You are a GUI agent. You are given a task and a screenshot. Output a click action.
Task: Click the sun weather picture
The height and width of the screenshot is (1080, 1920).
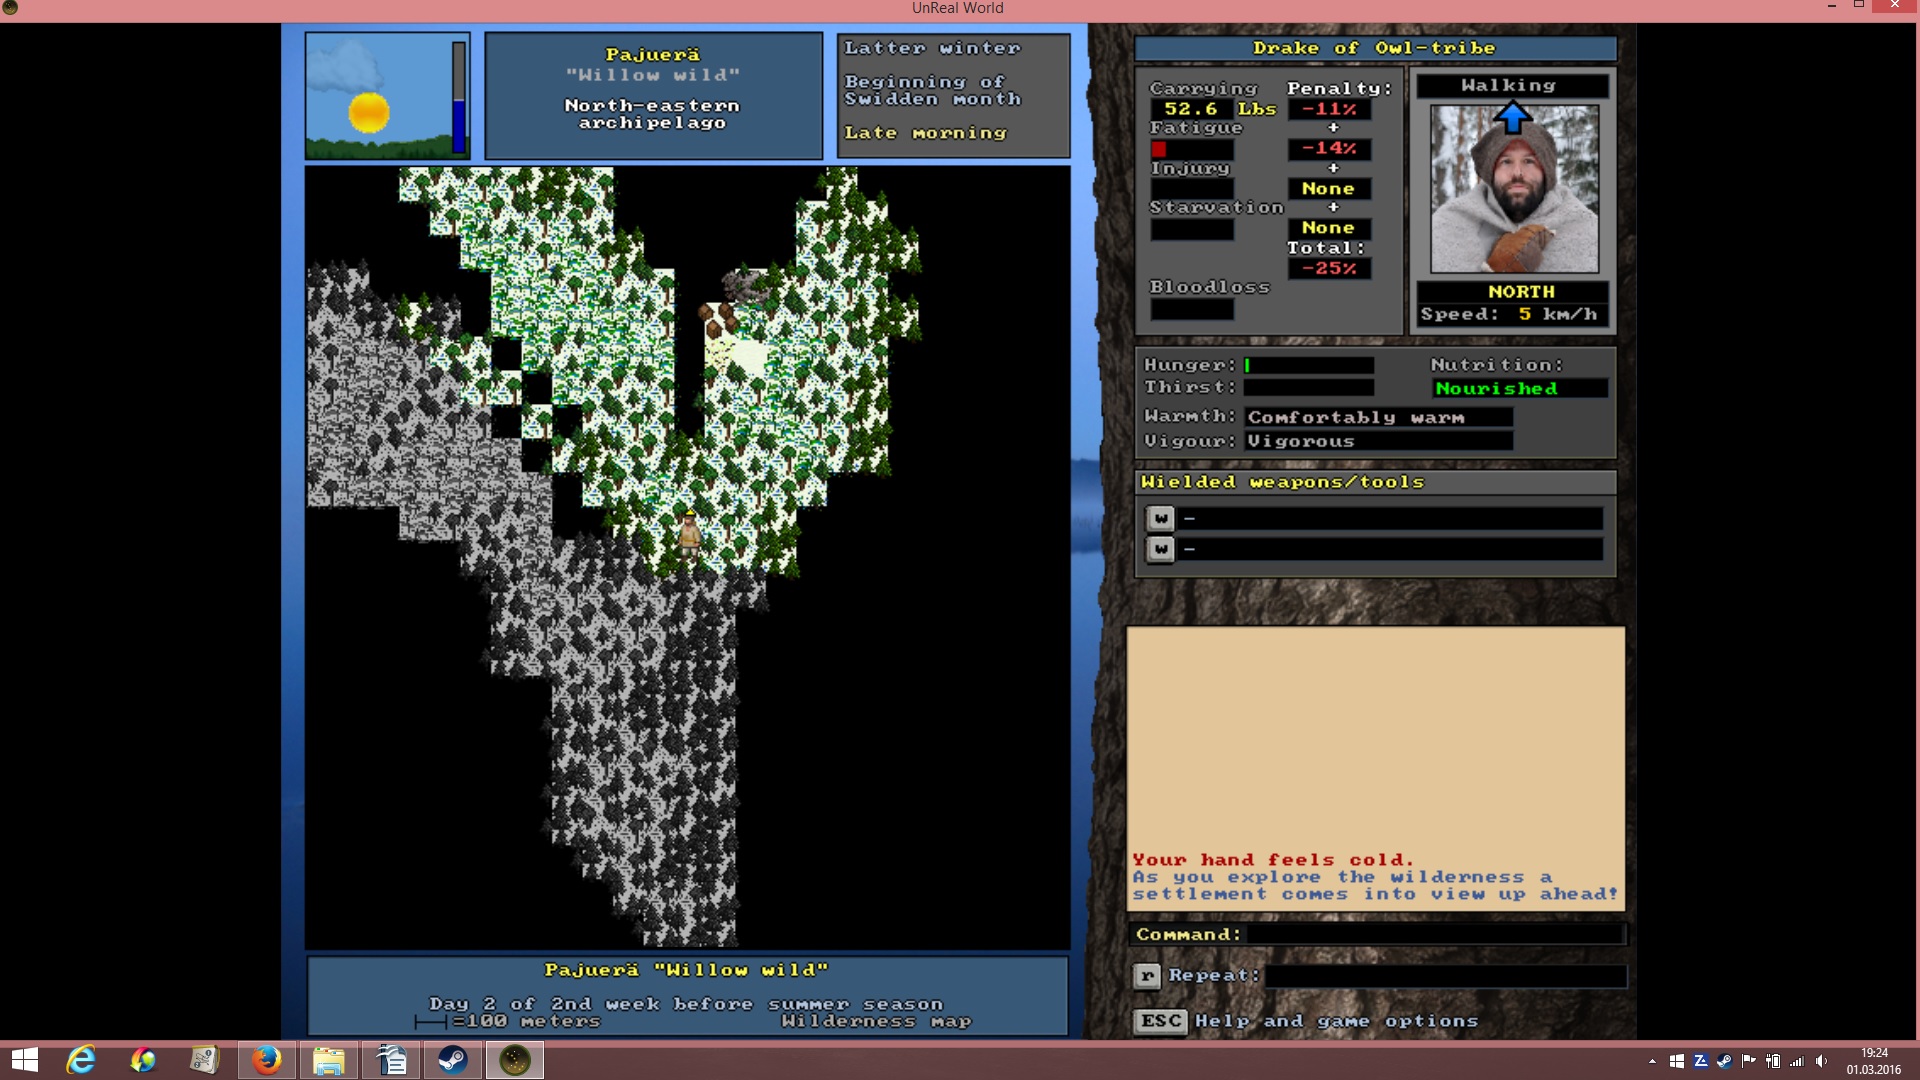369,112
